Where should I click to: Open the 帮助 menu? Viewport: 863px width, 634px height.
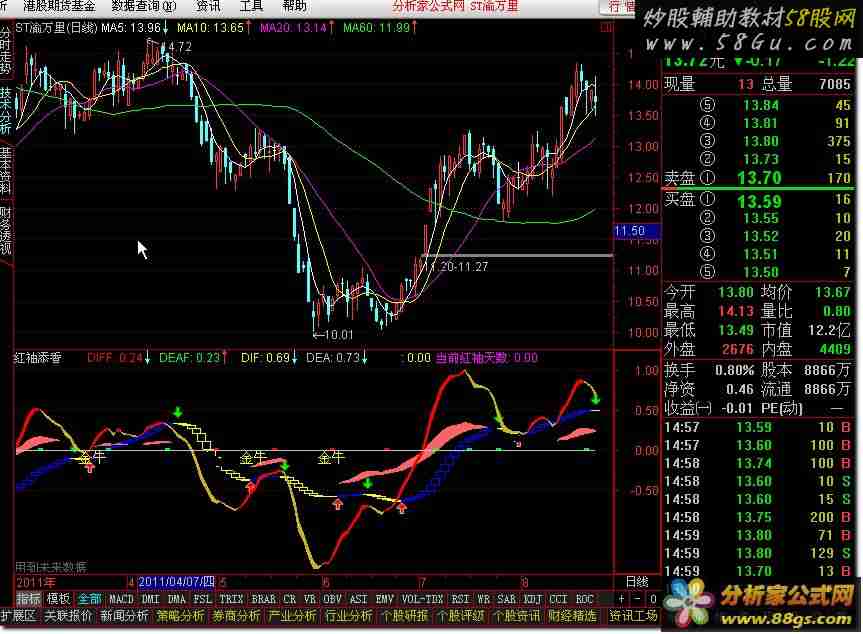(x=294, y=6)
